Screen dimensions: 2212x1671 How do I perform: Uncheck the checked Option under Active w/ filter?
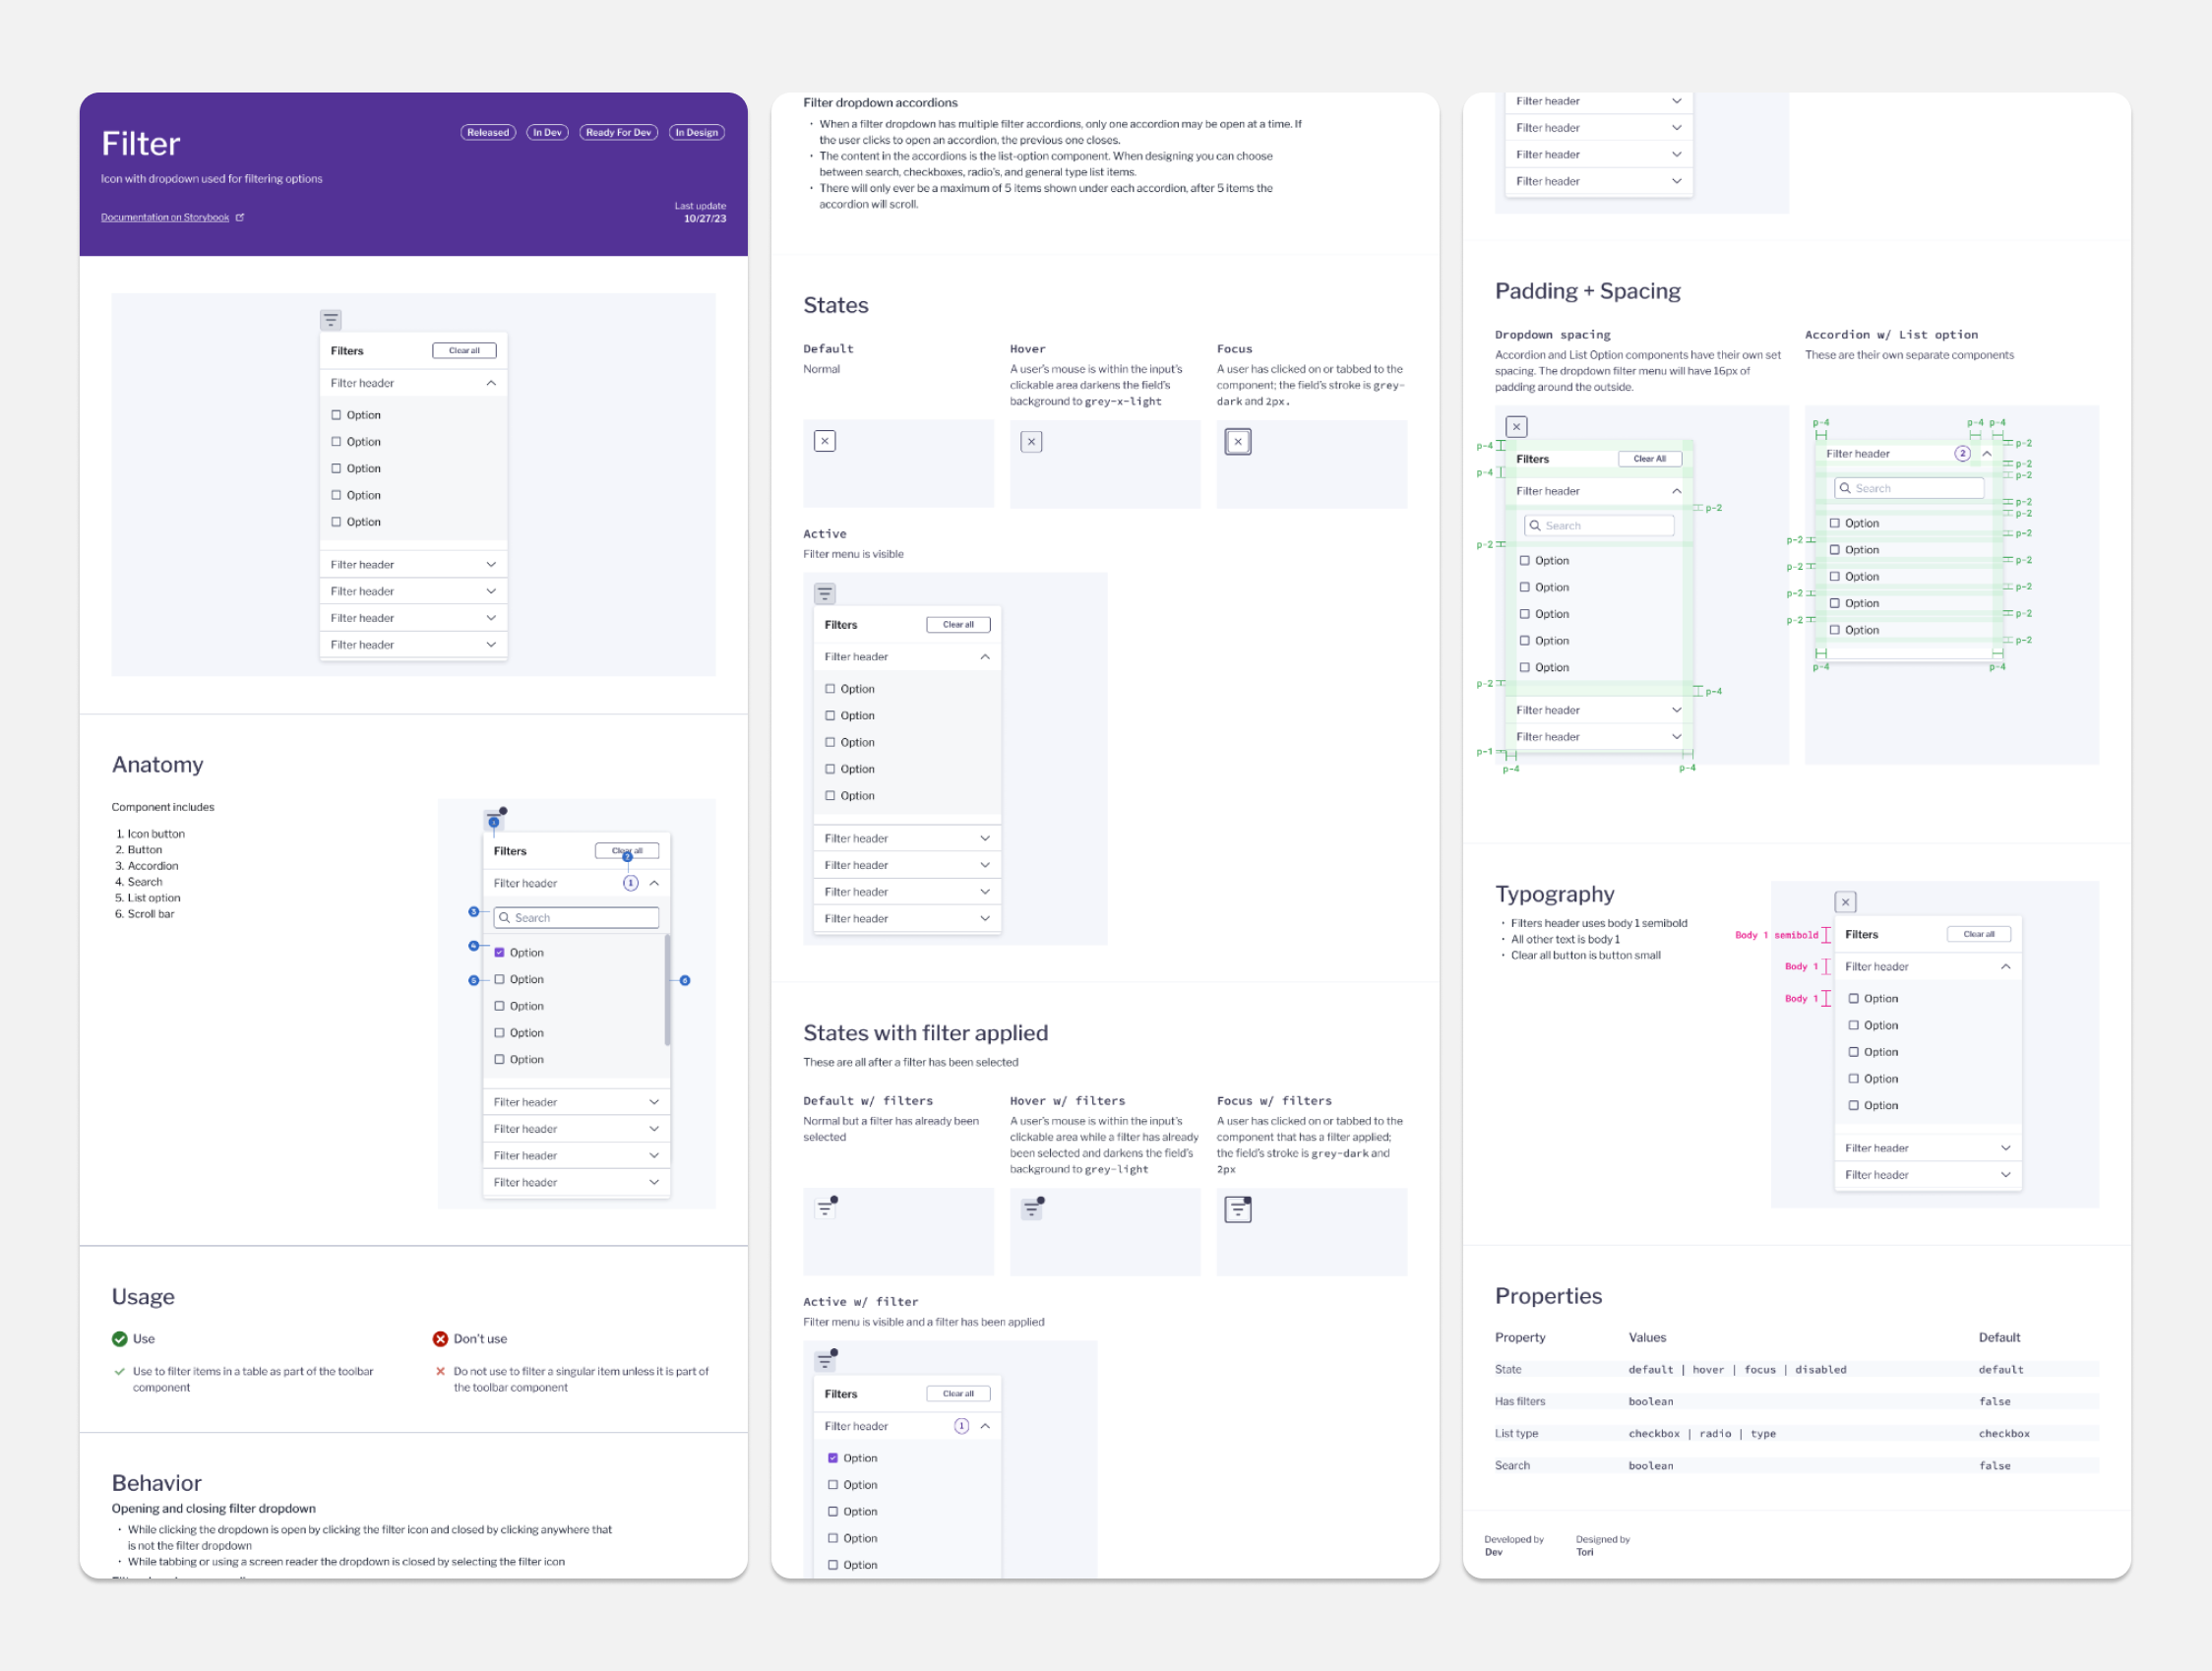coord(832,1458)
